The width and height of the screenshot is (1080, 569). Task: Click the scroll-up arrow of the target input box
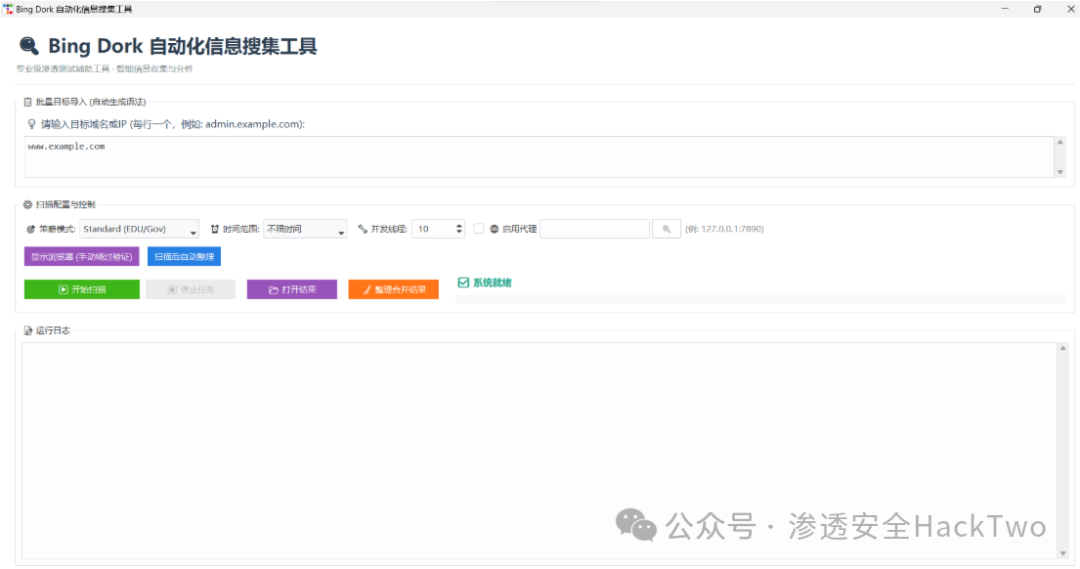pos(1060,142)
